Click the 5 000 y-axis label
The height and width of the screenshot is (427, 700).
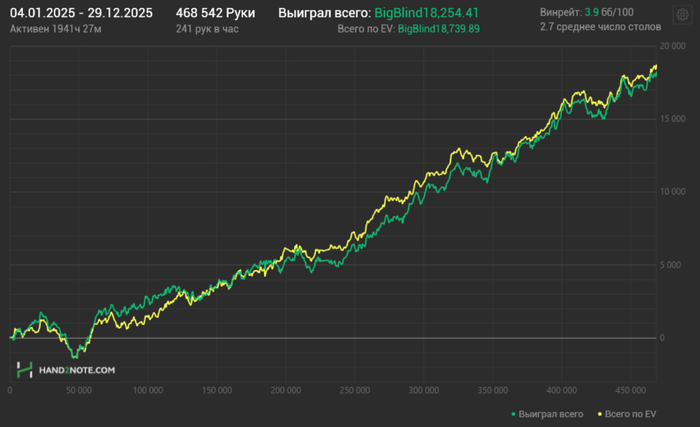pyautogui.click(x=671, y=265)
